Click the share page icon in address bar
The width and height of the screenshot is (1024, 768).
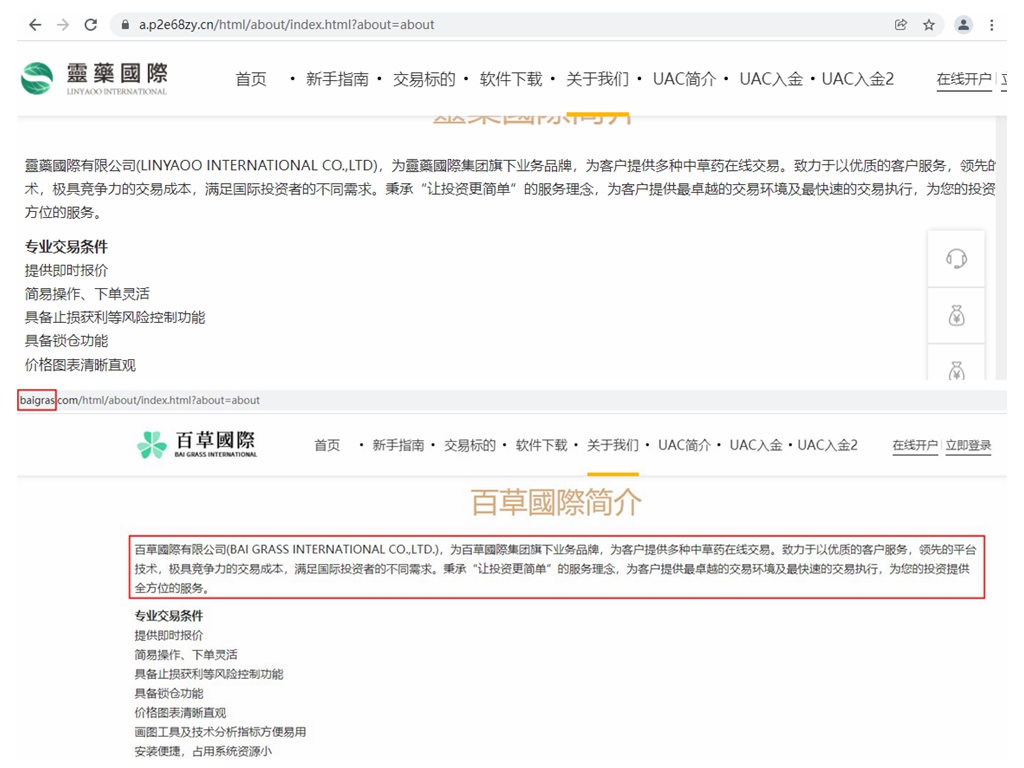(x=901, y=25)
